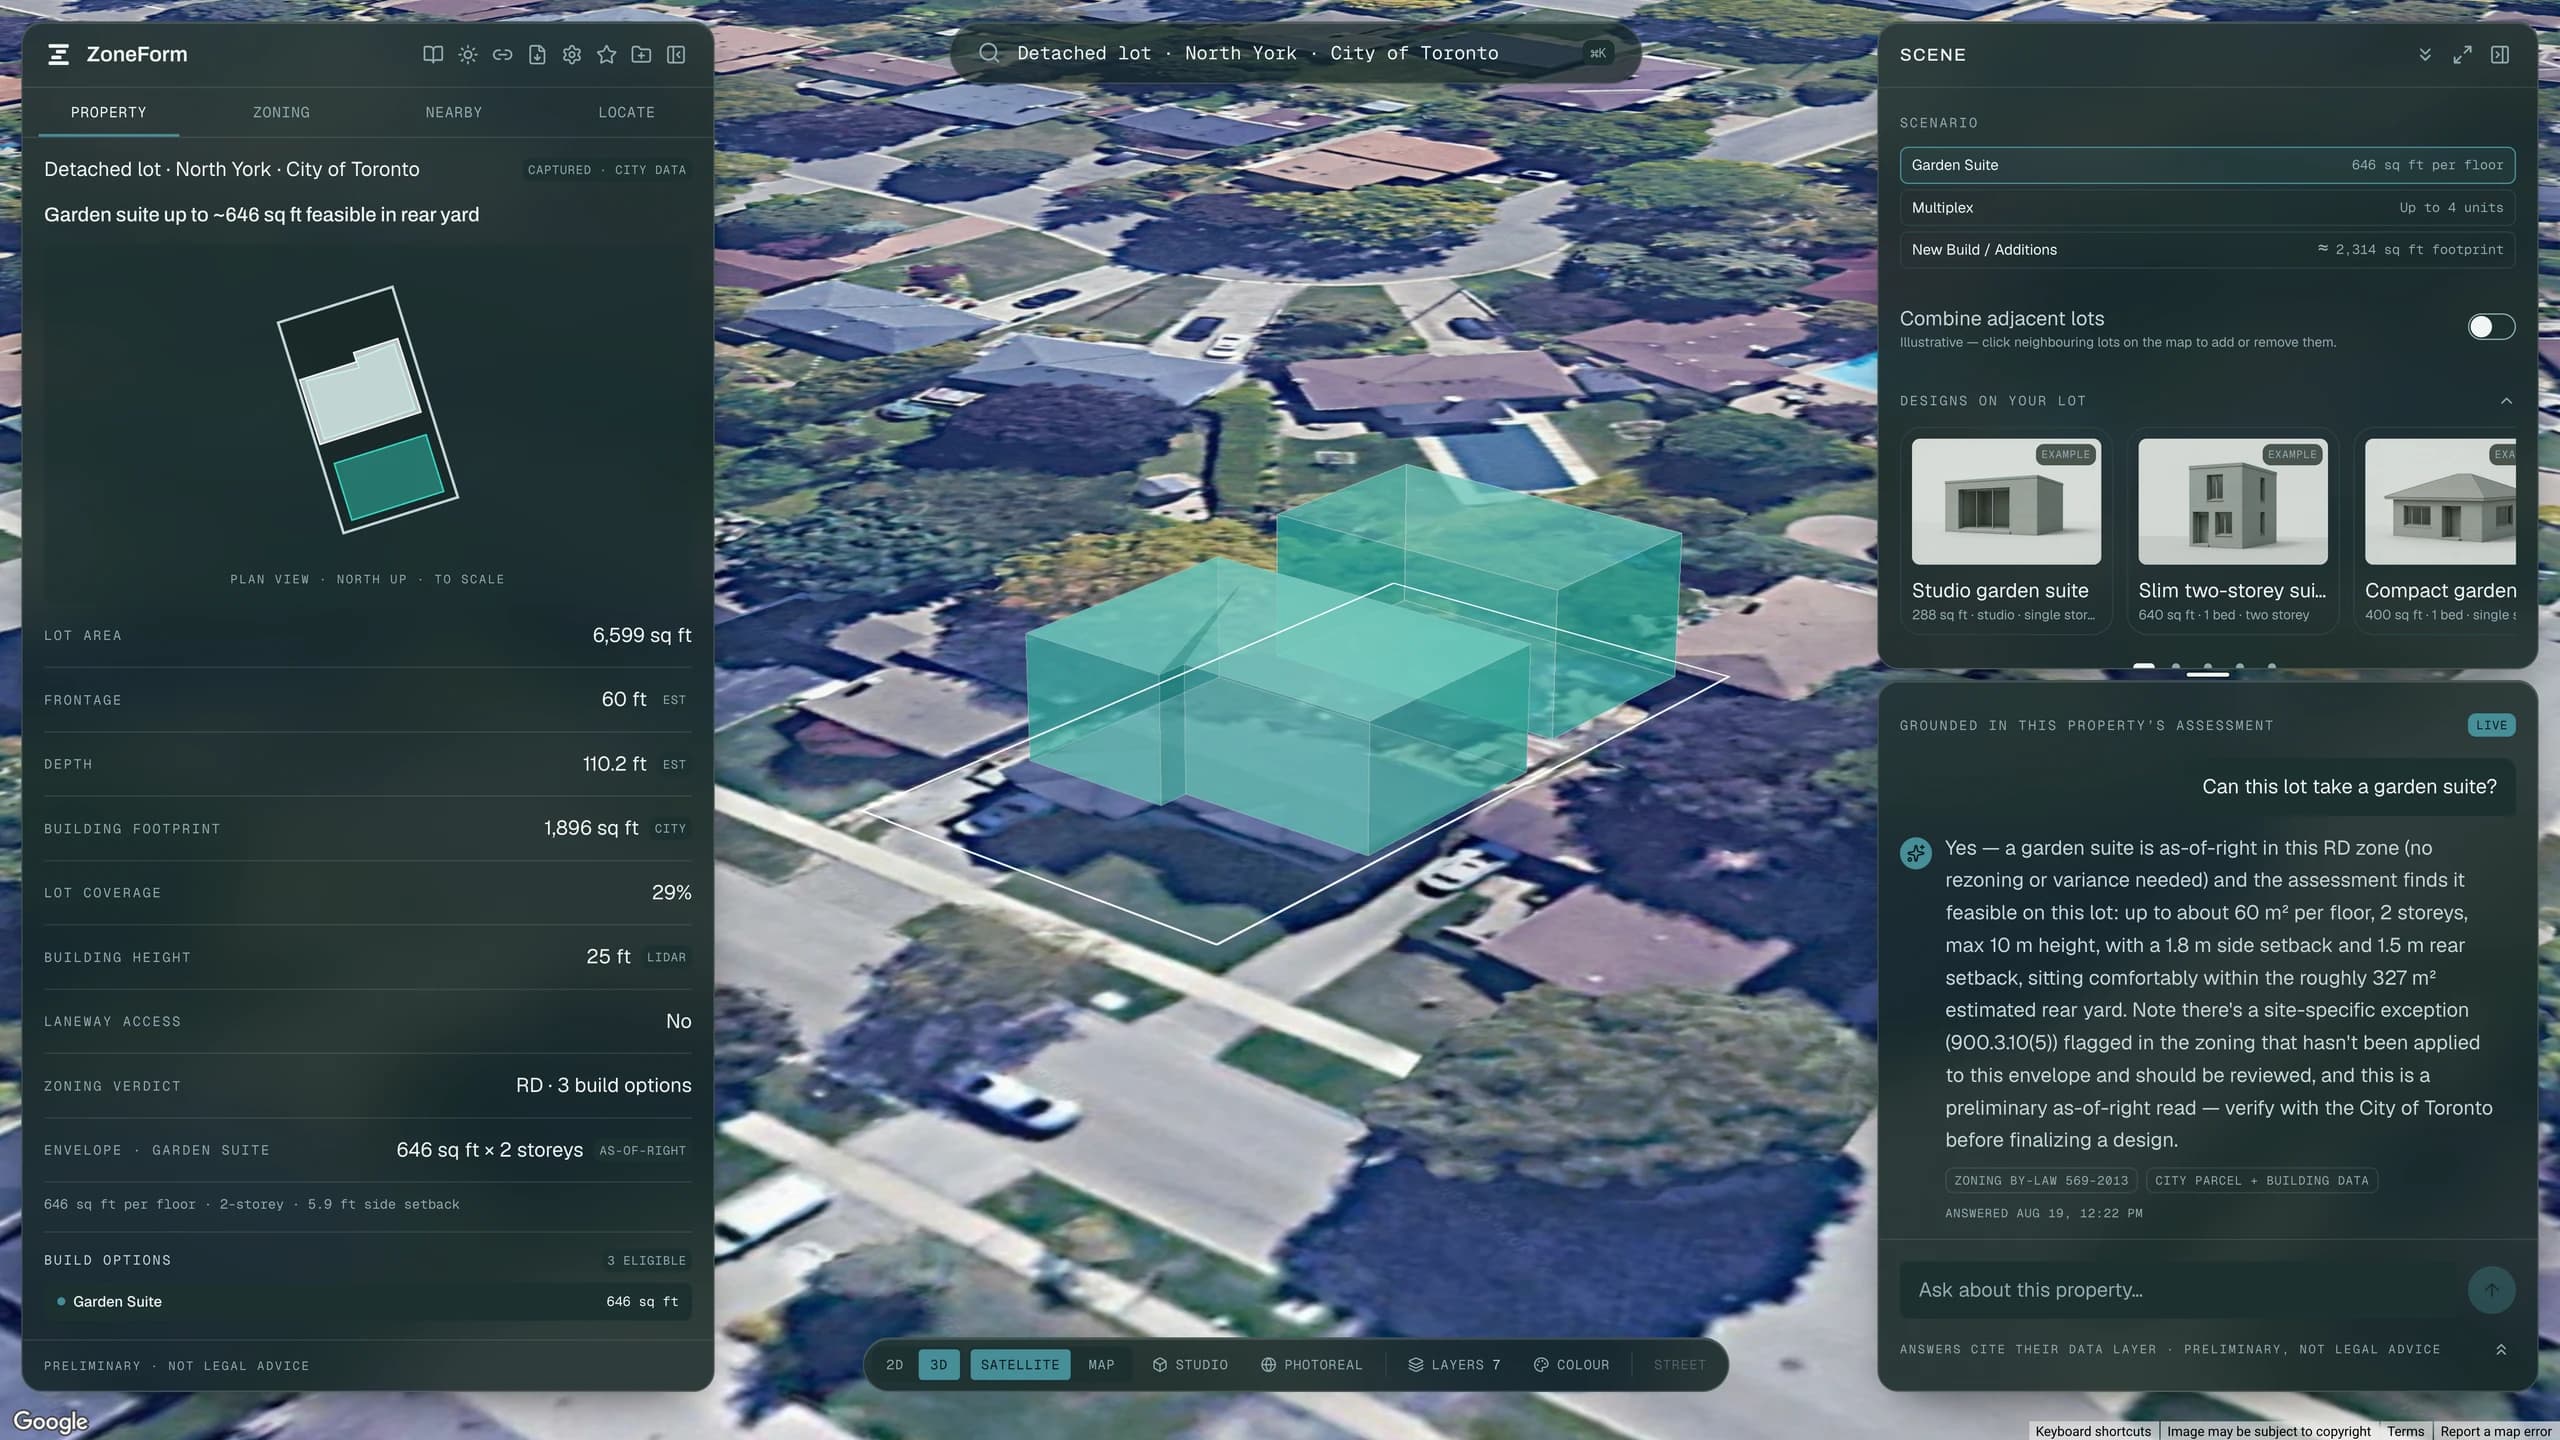Enable Studio render mode
This screenshot has width=2560, height=1440.
pos(1190,1365)
